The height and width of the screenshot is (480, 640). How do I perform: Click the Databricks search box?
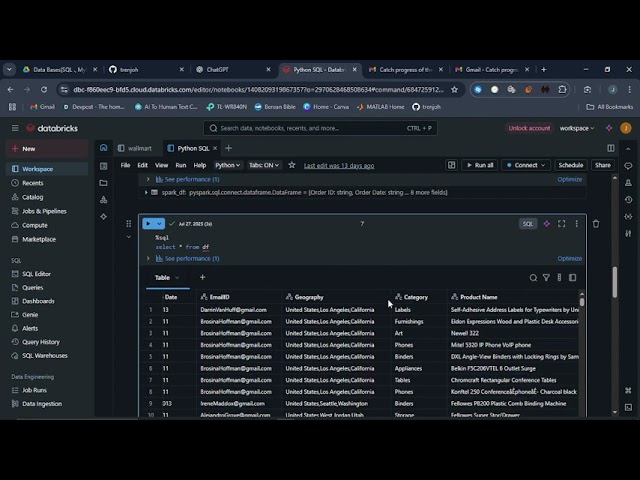[320, 128]
